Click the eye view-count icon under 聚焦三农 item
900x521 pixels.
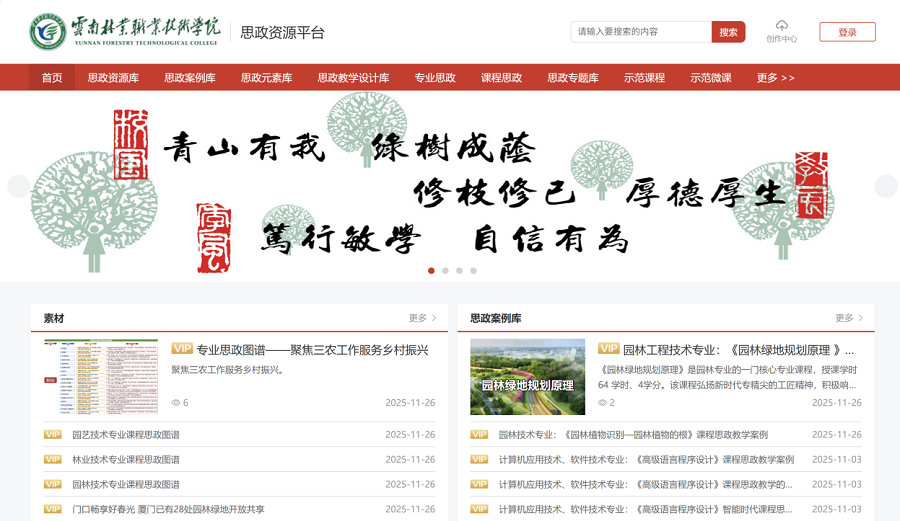point(176,403)
